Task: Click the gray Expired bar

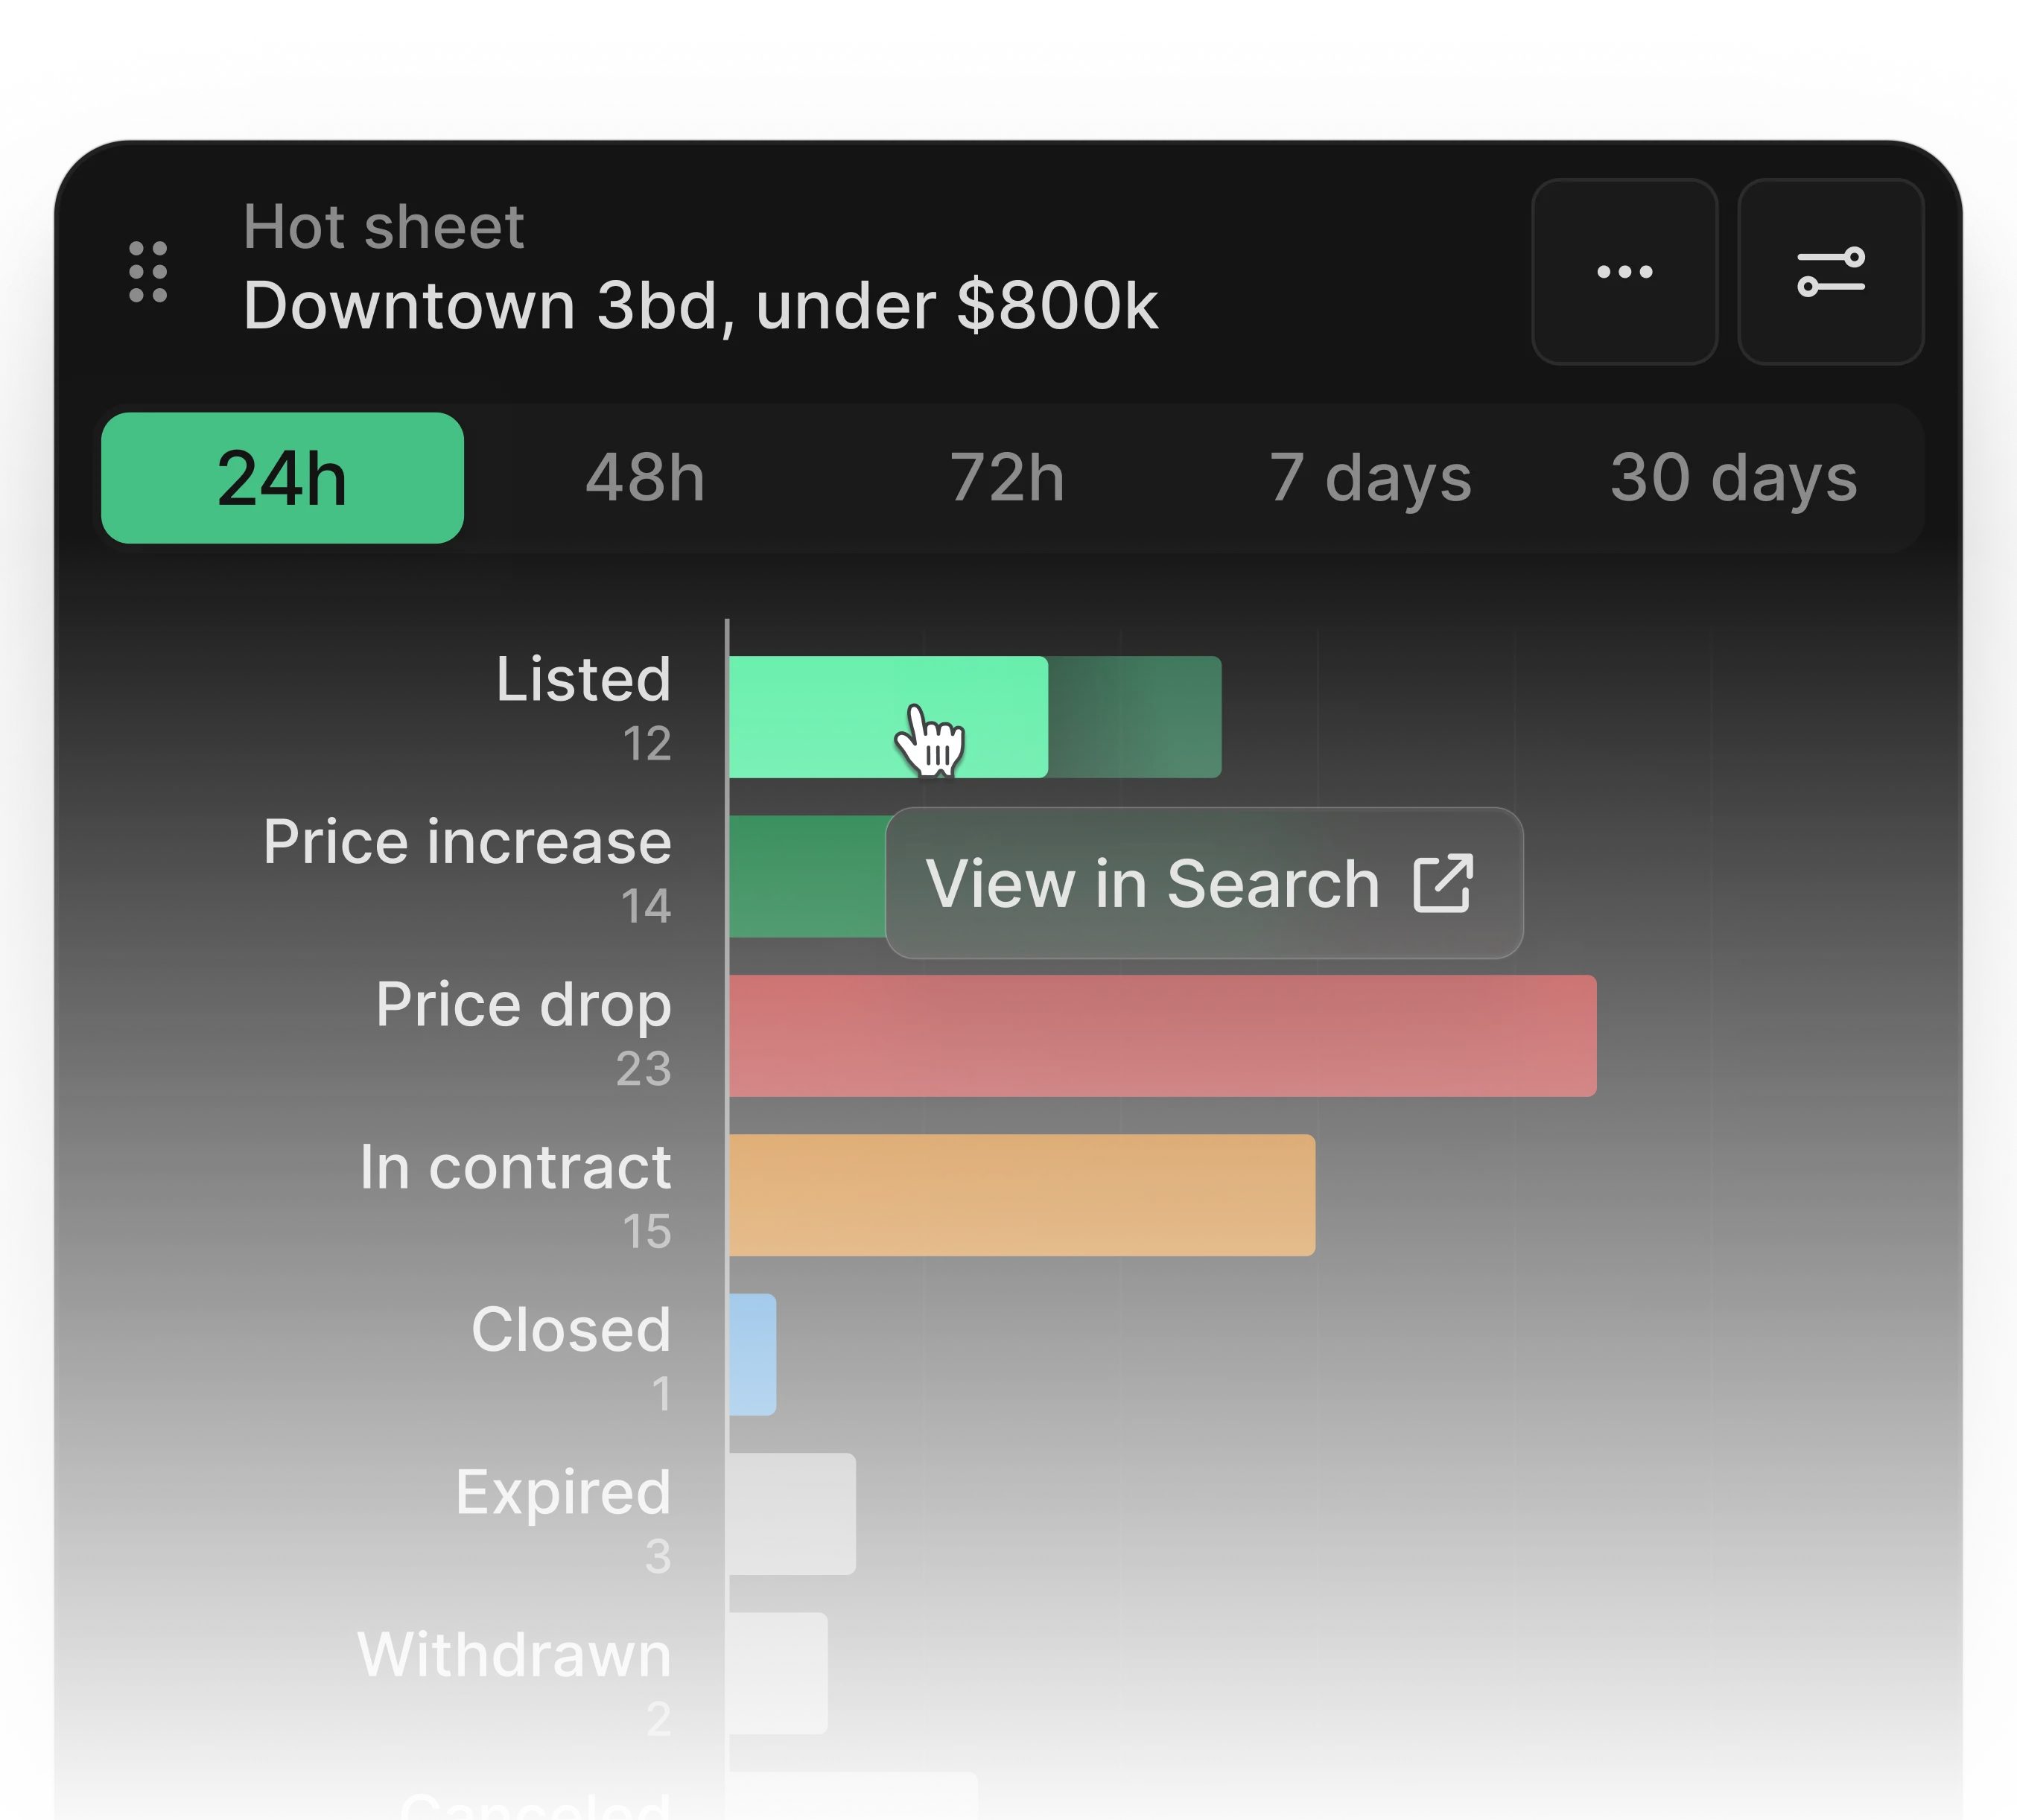Action: tap(792, 1513)
